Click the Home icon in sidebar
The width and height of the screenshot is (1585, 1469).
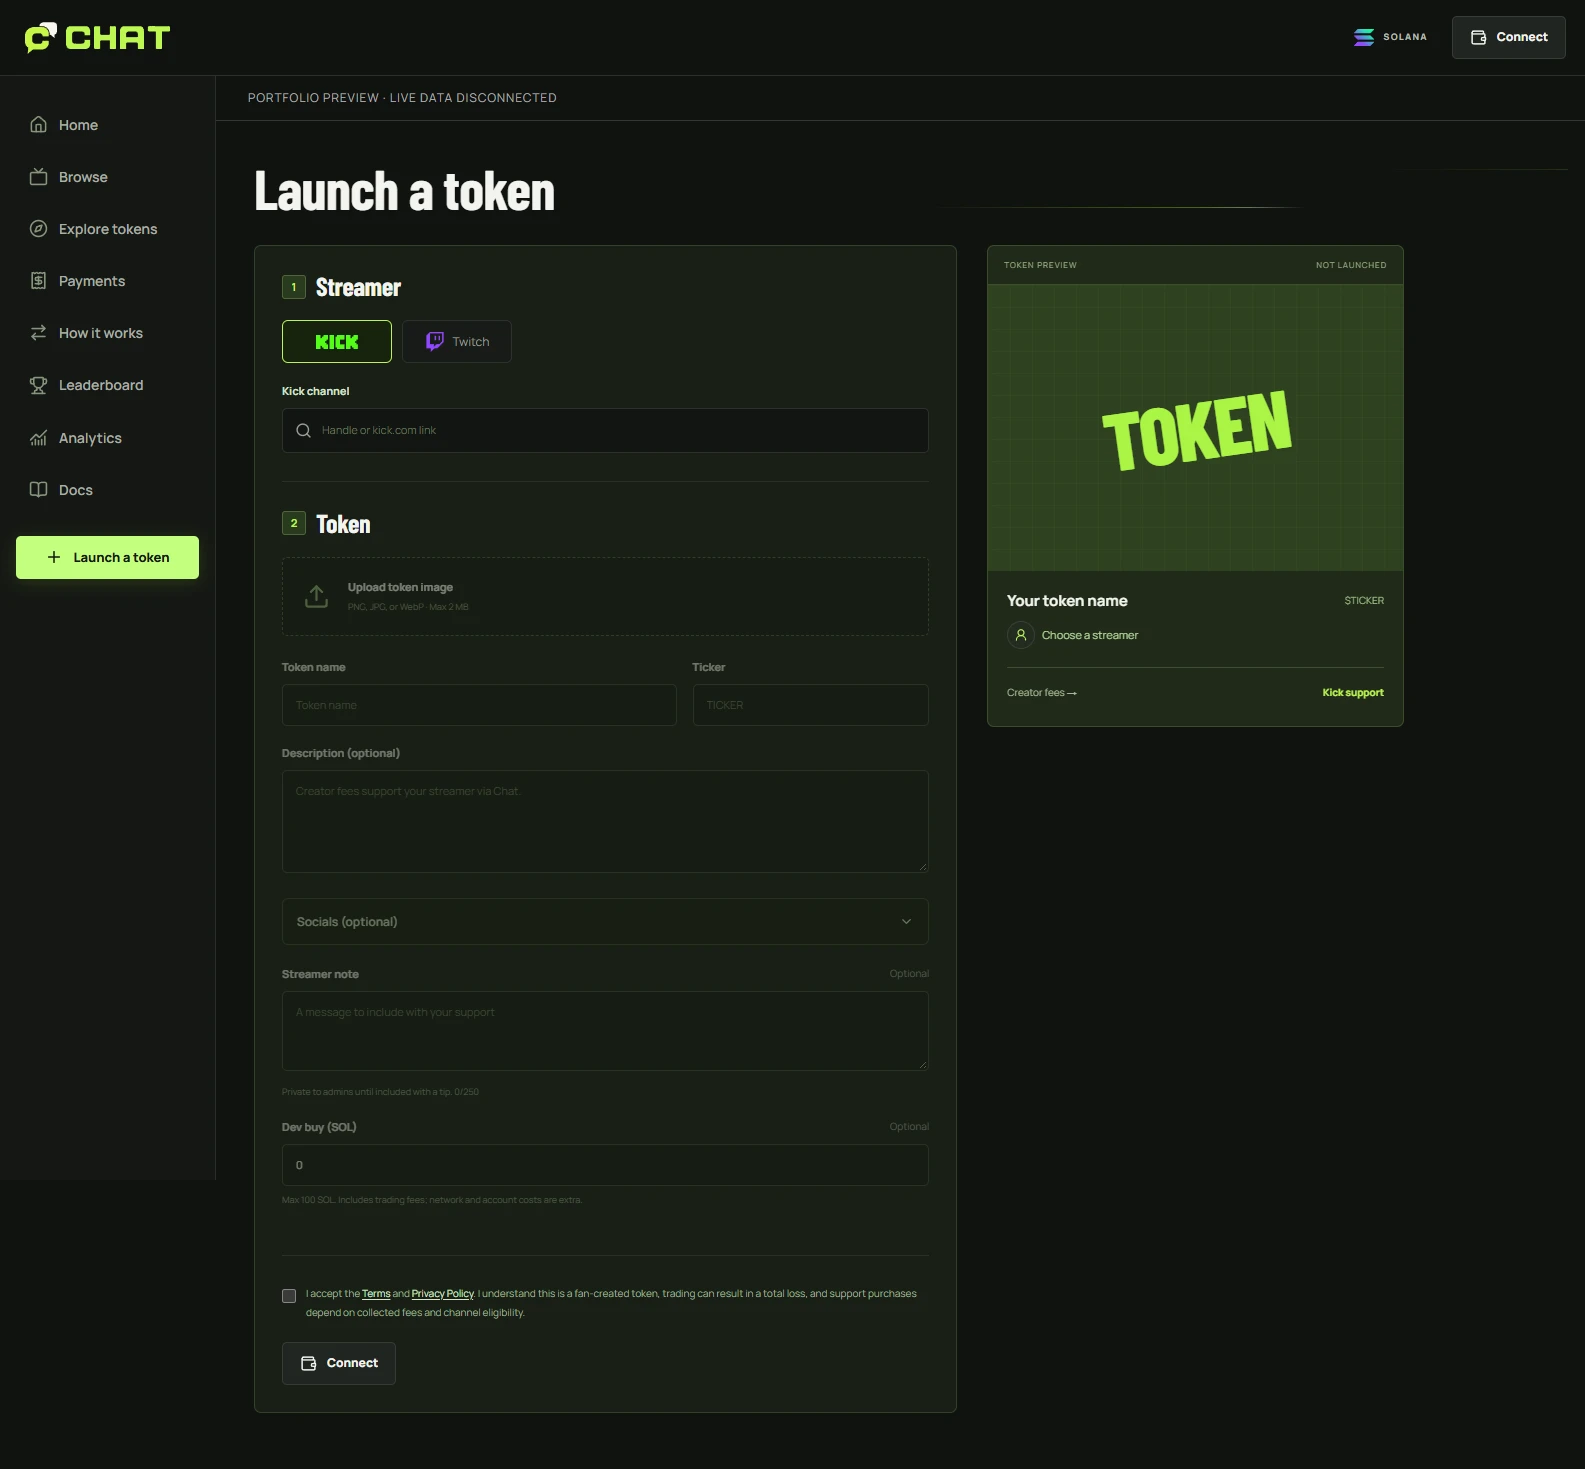[x=39, y=125]
